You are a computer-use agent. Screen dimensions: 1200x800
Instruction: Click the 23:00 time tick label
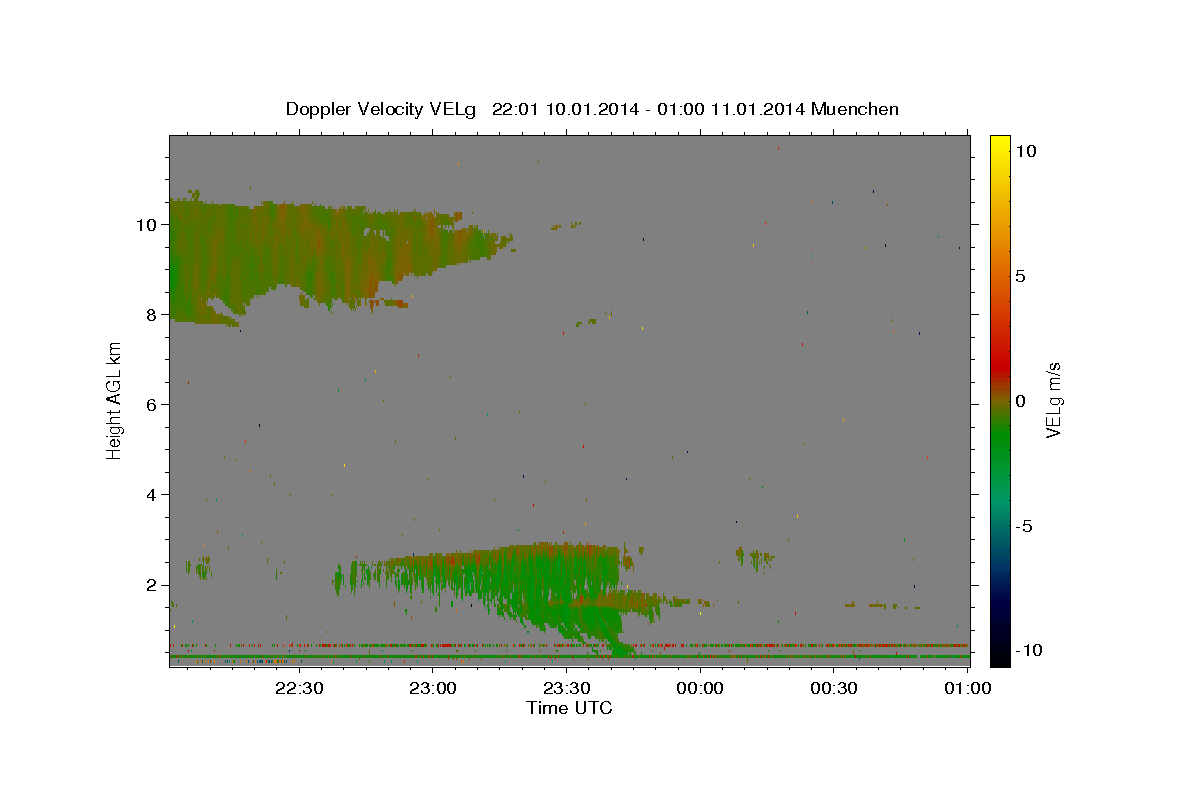coord(433,688)
